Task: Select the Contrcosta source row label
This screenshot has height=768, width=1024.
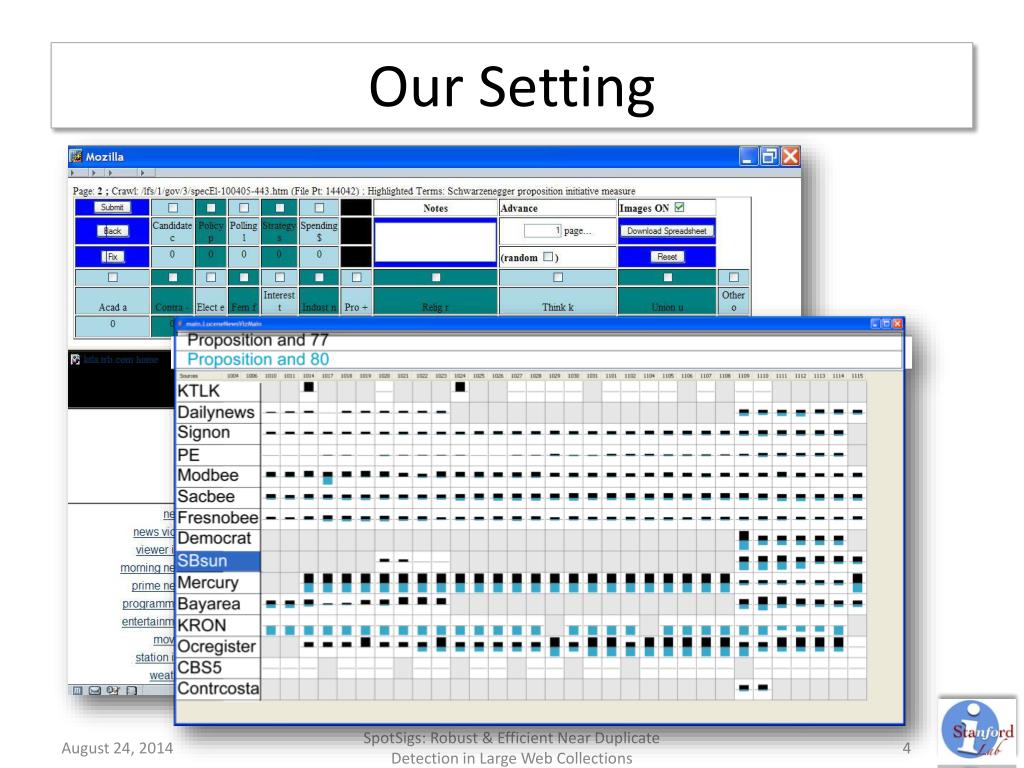Action: 218,689
